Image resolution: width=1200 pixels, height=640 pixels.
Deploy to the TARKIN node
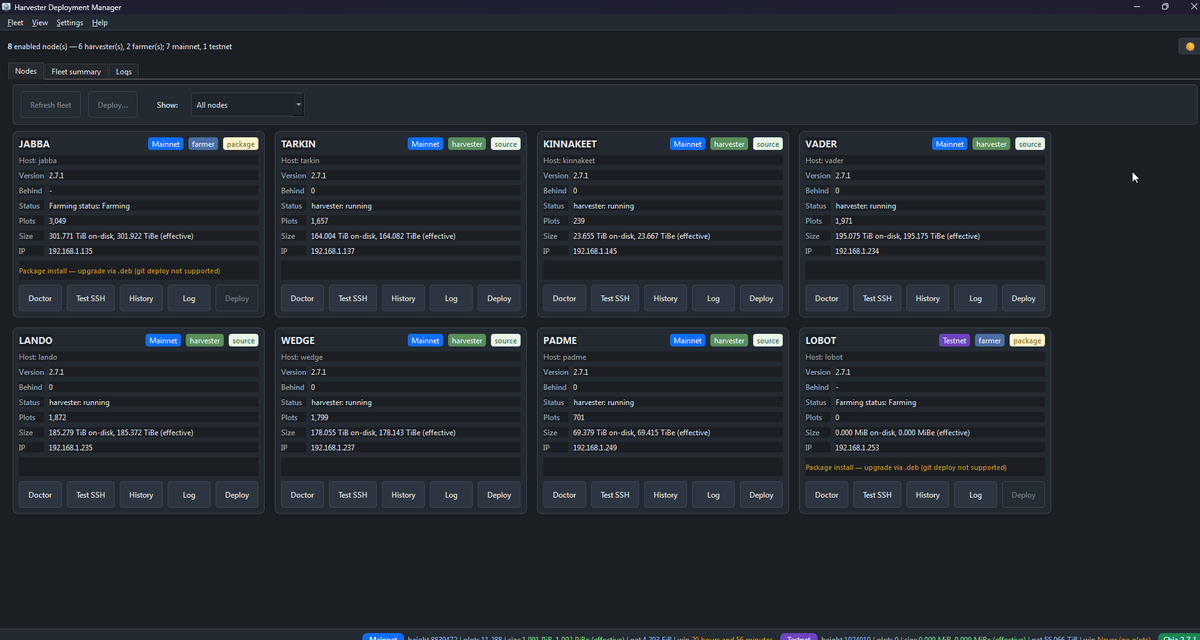pos(499,298)
